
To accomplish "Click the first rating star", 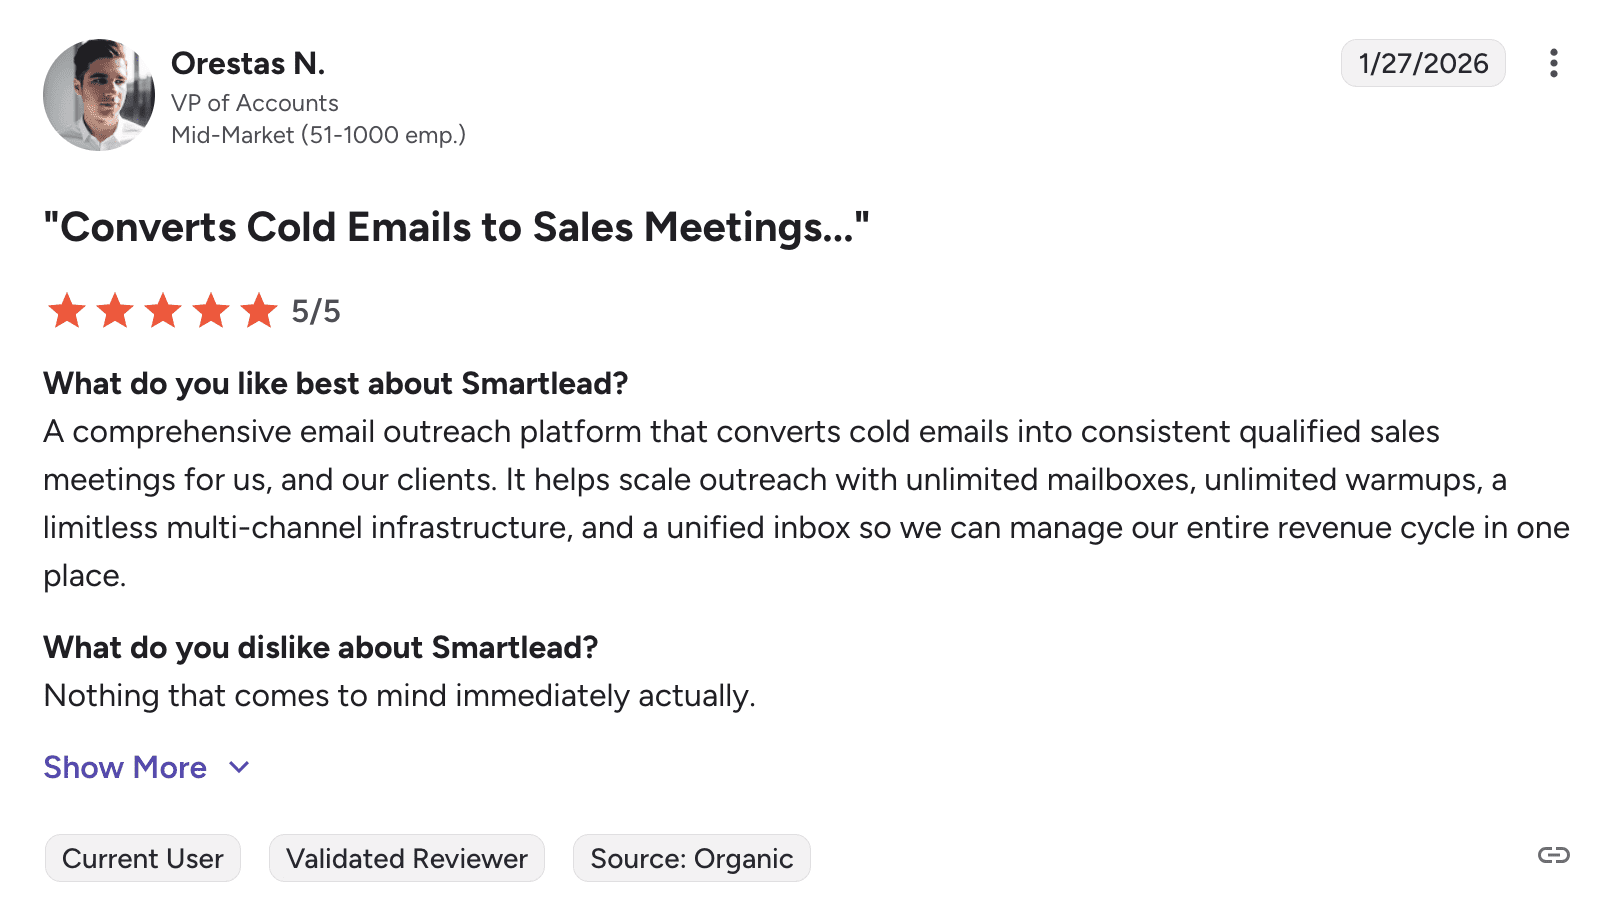I will click(x=67, y=311).
